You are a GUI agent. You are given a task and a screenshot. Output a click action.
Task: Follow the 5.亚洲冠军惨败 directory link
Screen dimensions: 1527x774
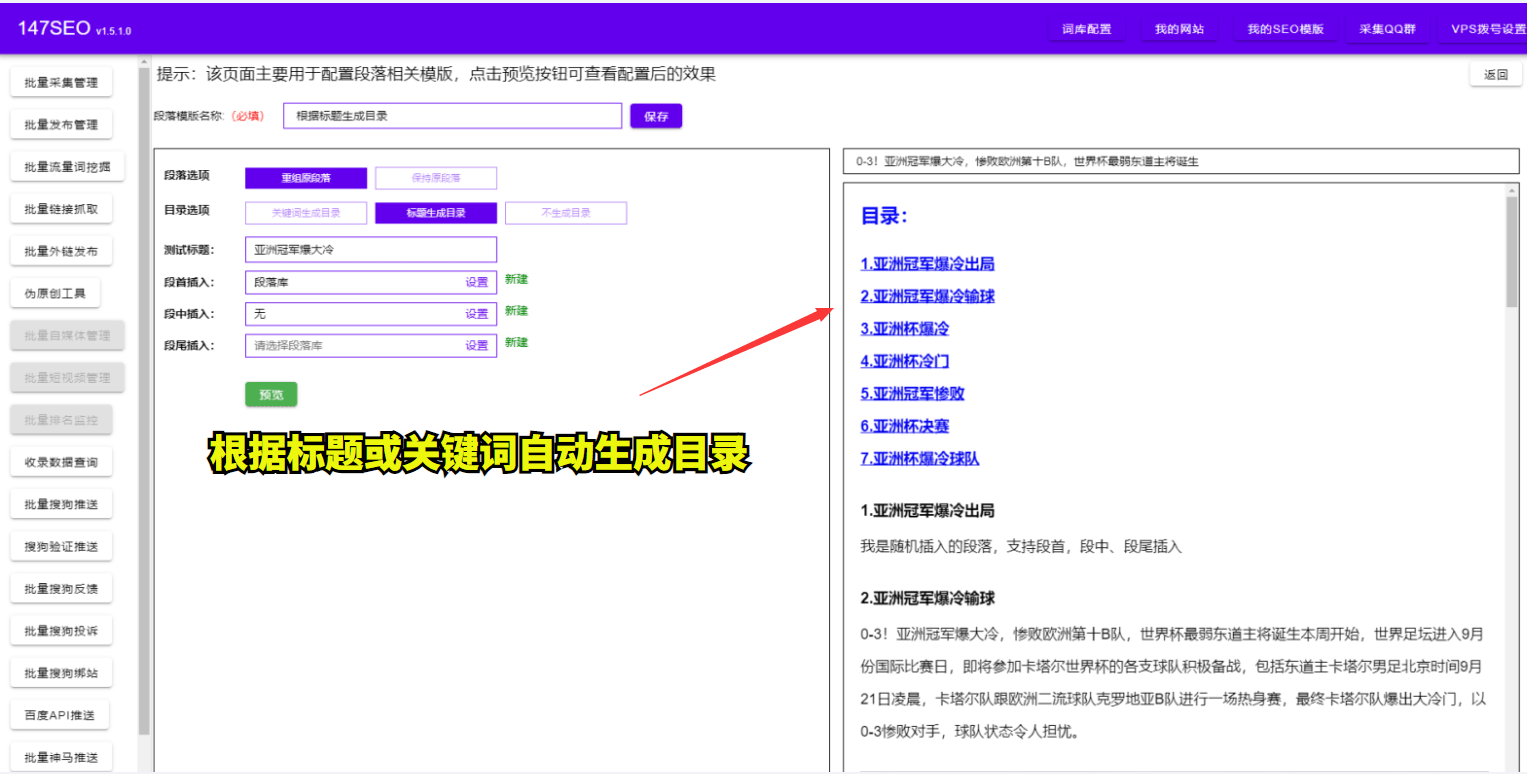[912, 394]
